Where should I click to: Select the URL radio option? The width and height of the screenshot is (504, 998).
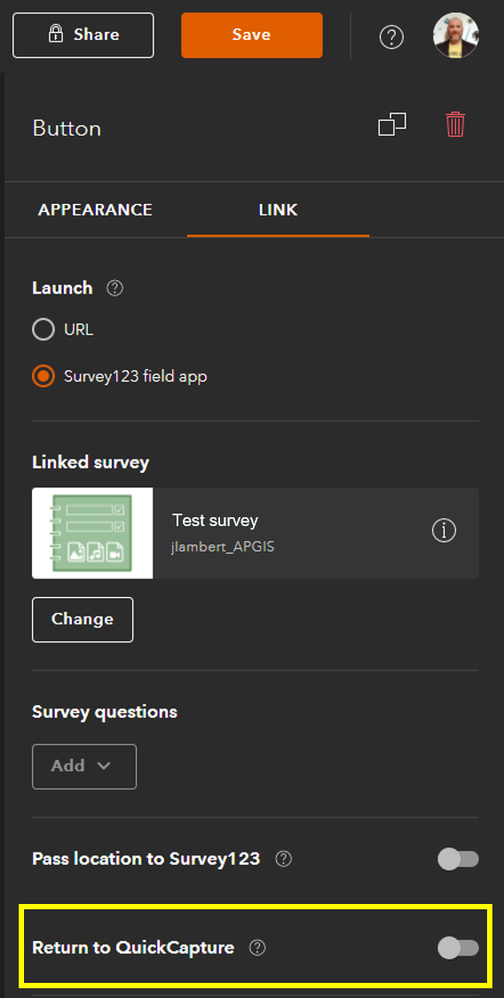[43, 330]
